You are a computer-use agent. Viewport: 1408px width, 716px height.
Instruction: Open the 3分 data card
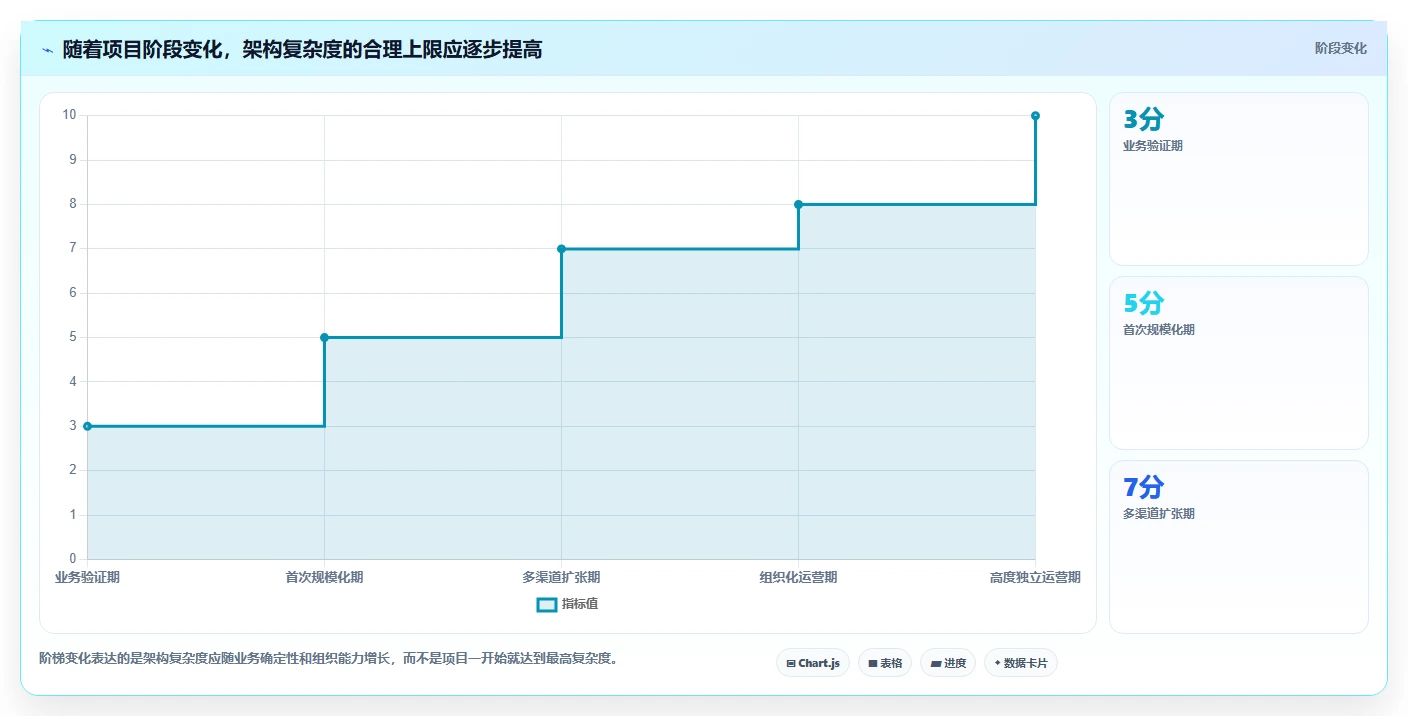[1238, 179]
